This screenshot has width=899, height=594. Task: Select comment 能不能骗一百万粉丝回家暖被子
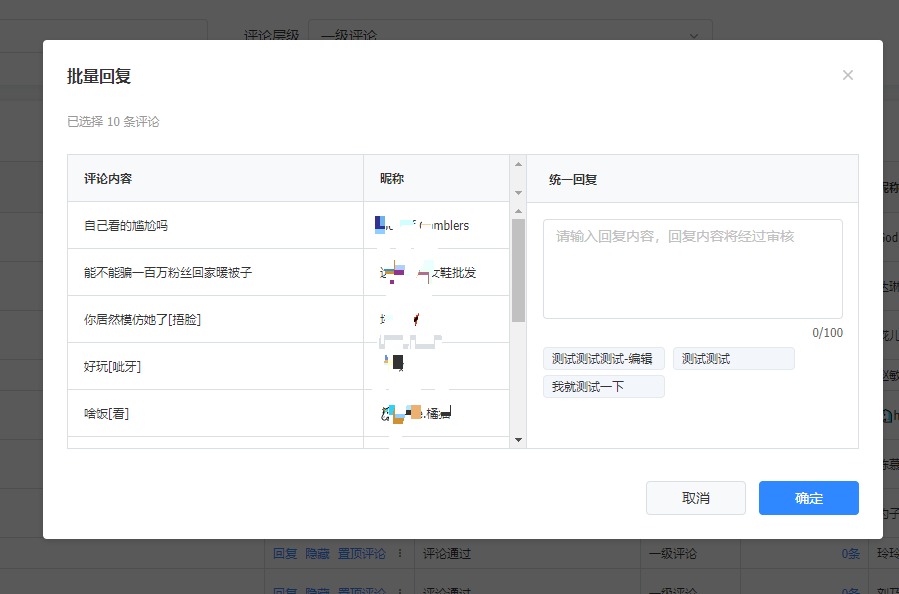168,272
